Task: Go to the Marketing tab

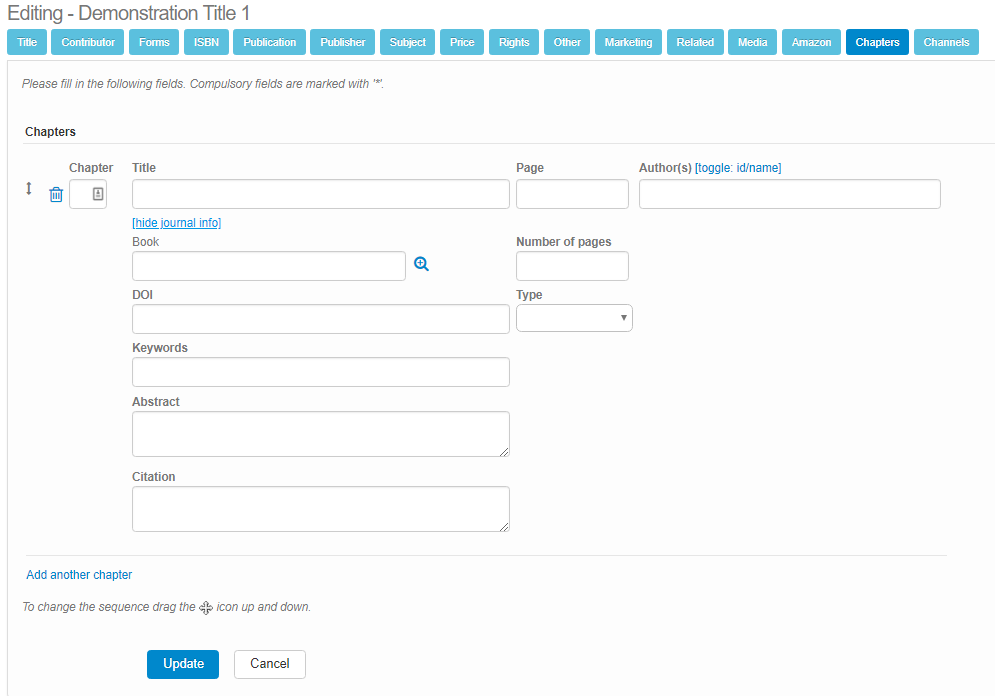Action: 628,42
